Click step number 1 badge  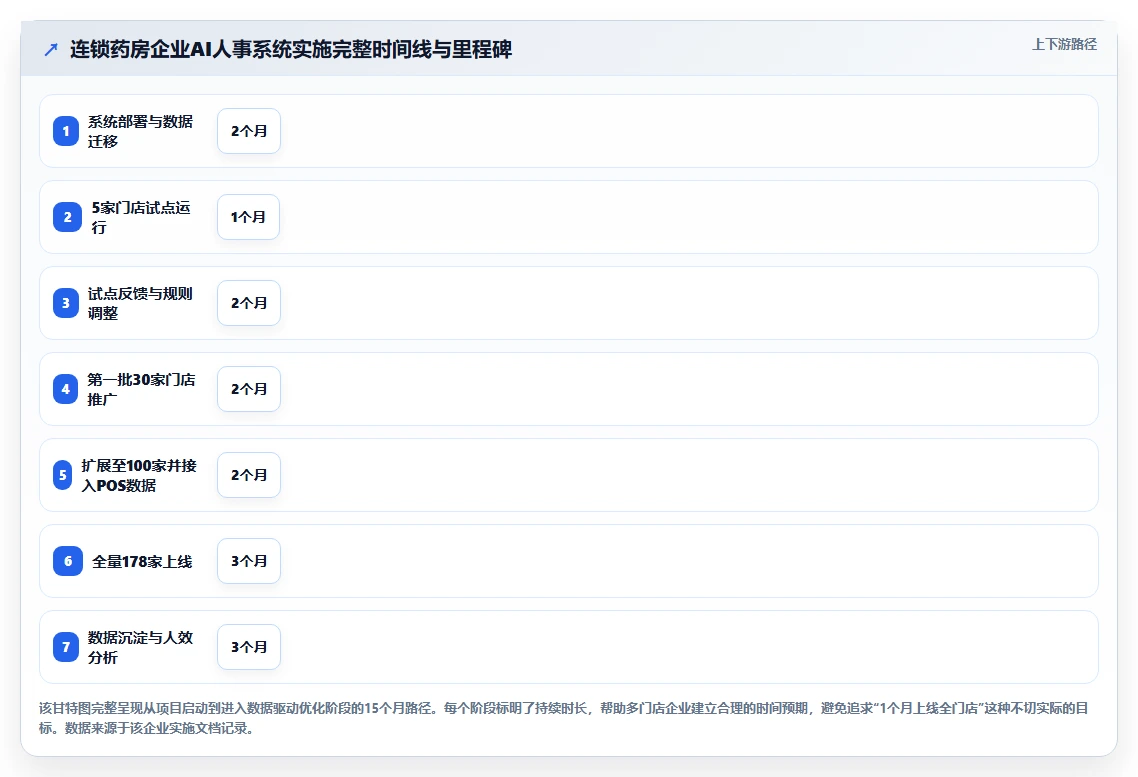pos(66,131)
